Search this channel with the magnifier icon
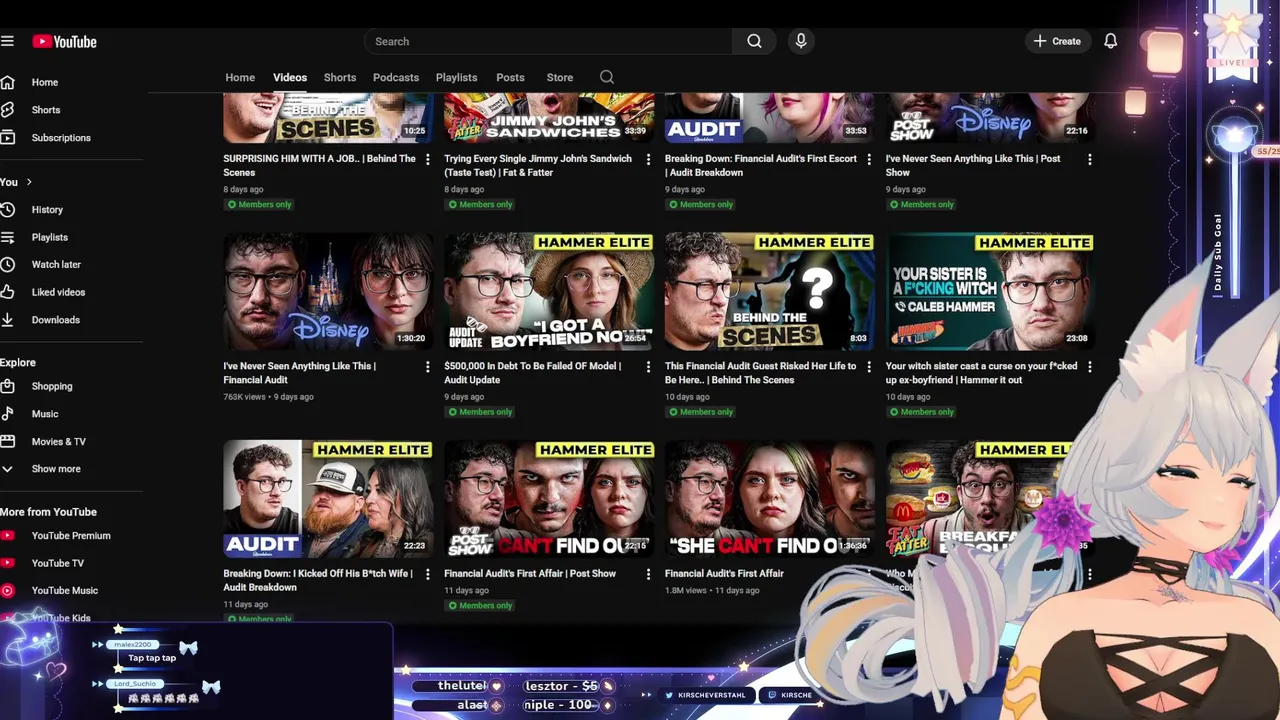The width and height of the screenshot is (1280, 720). 607,77
